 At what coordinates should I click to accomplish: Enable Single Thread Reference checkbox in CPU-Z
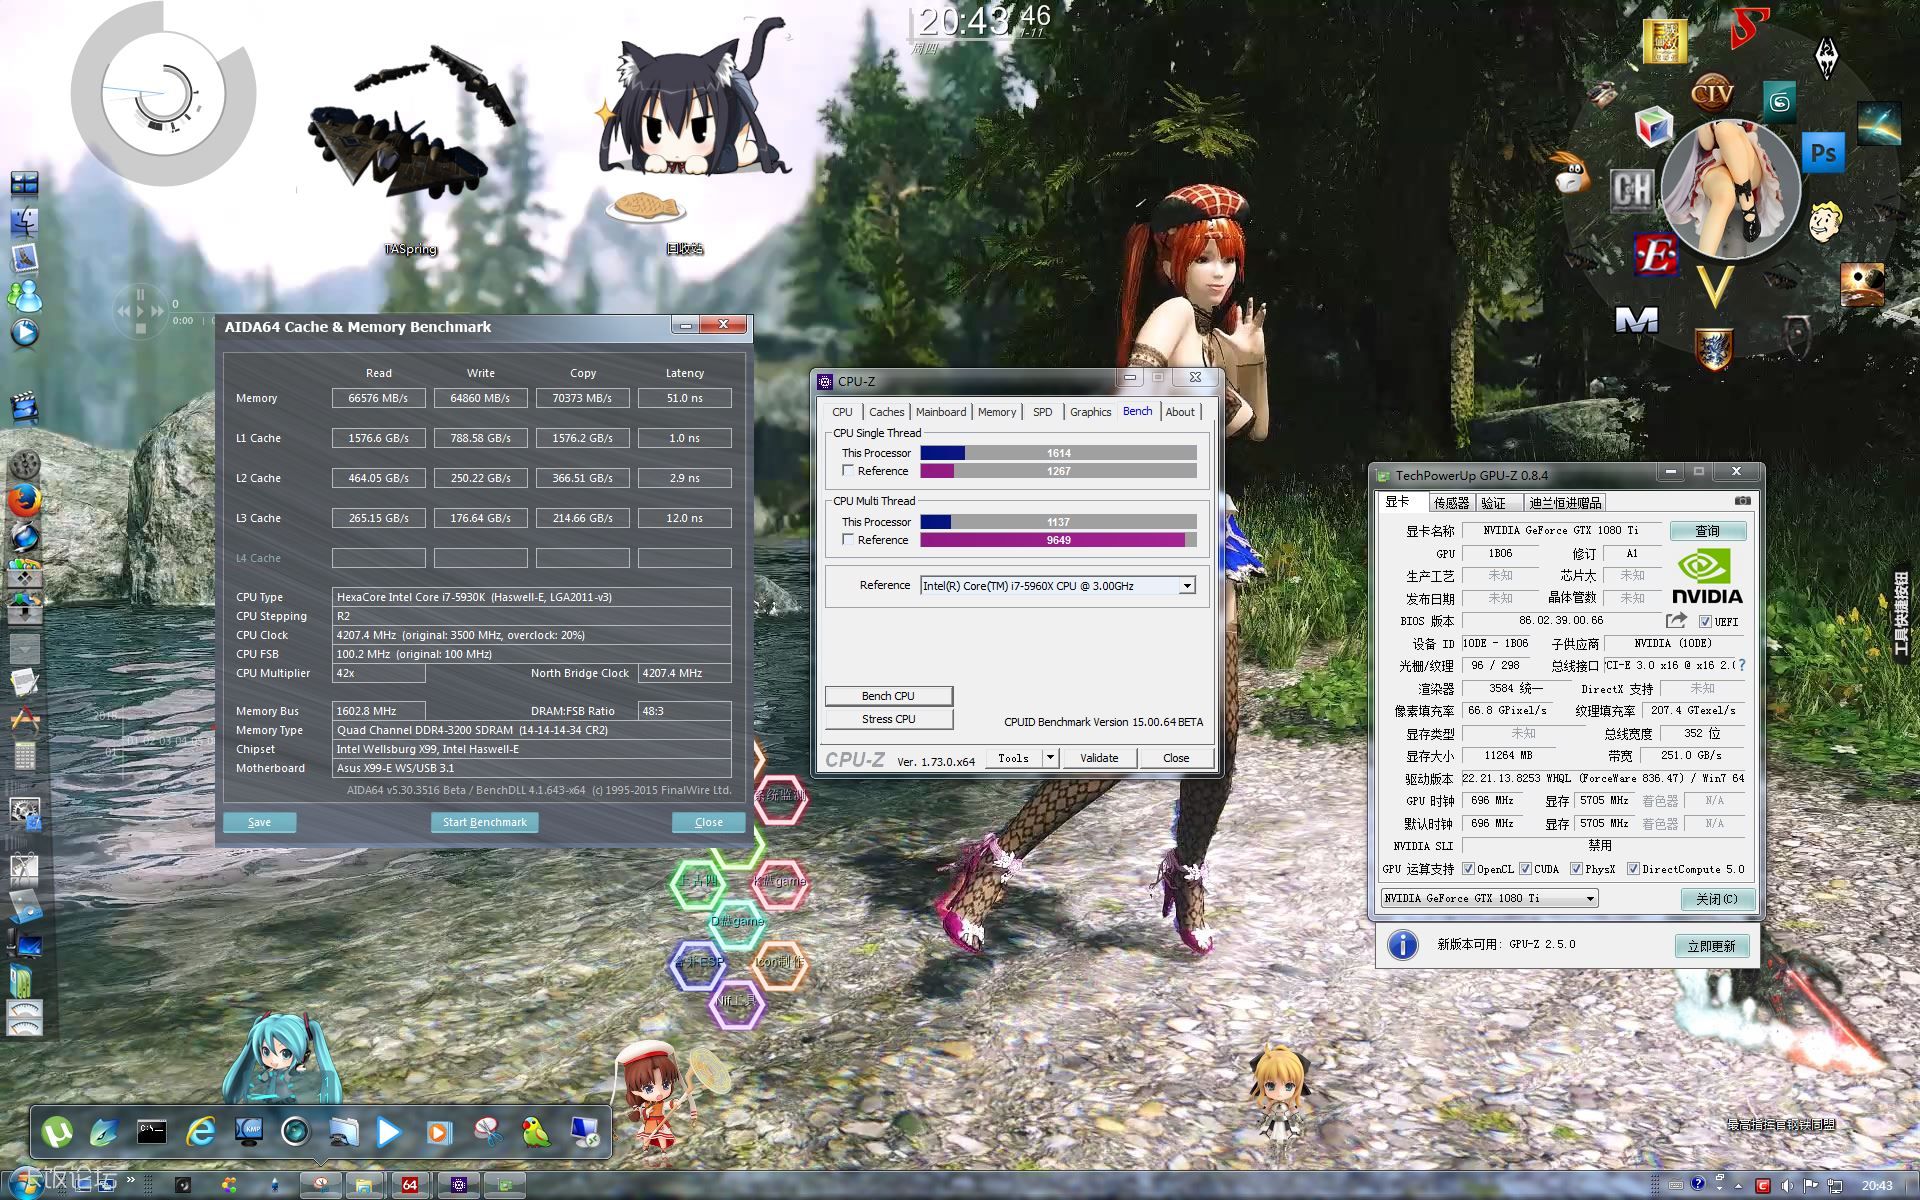pyautogui.click(x=848, y=471)
